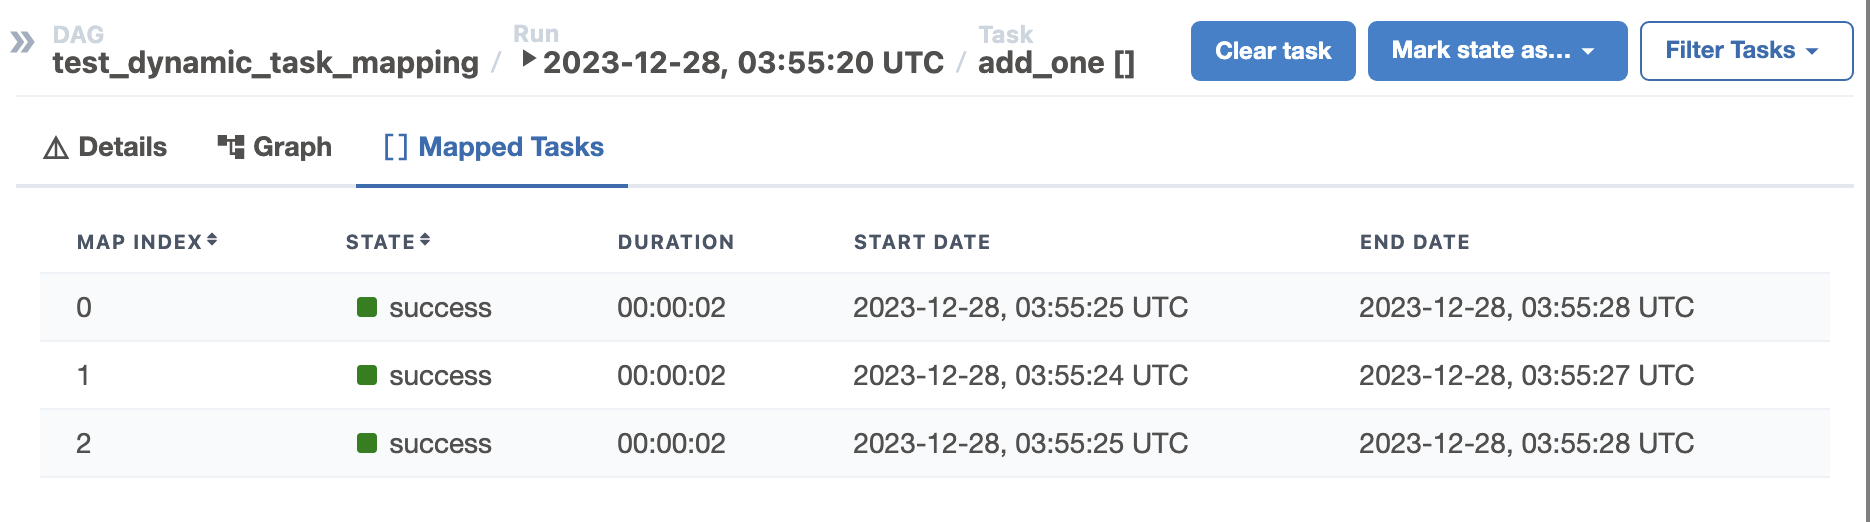The height and width of the screenshot is (522, 1870).
Task: Switch to the Graph tab
Action: [275, 147]
